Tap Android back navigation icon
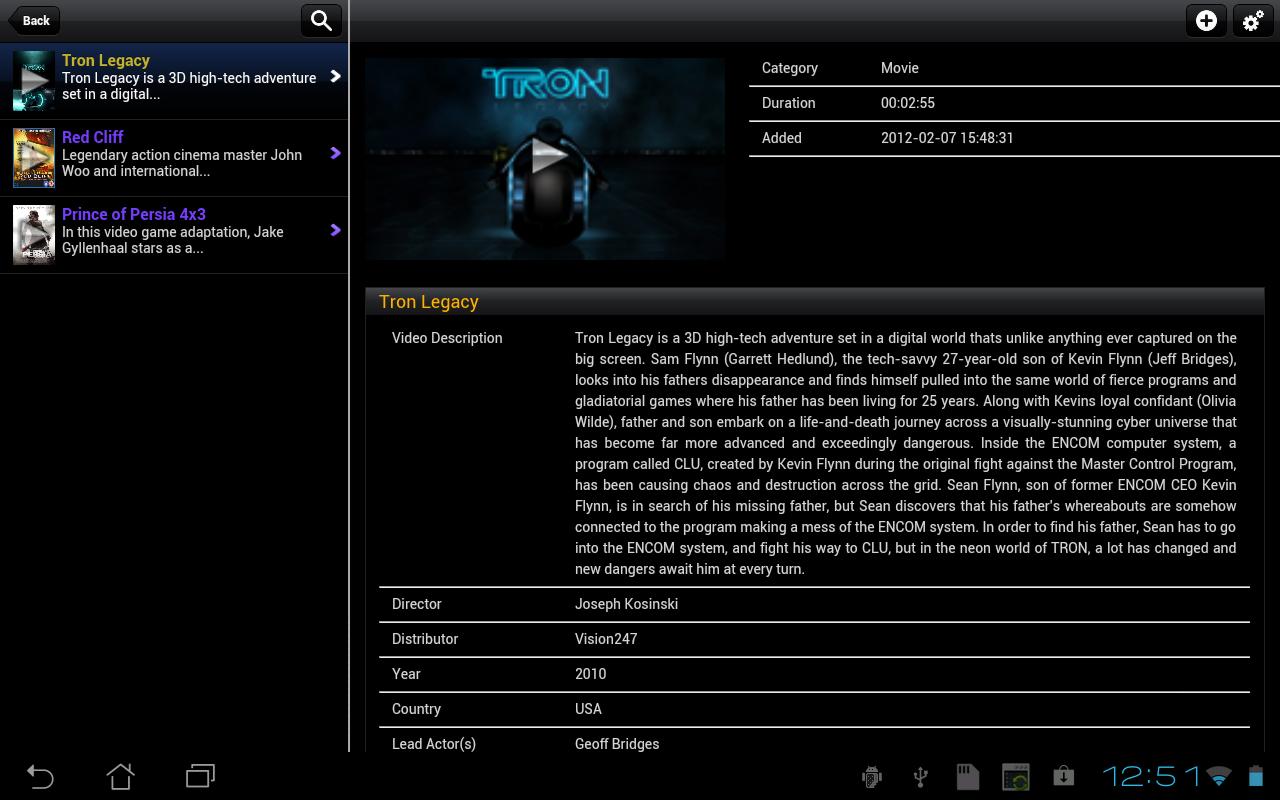1280x800 pixels. (40, 776)
